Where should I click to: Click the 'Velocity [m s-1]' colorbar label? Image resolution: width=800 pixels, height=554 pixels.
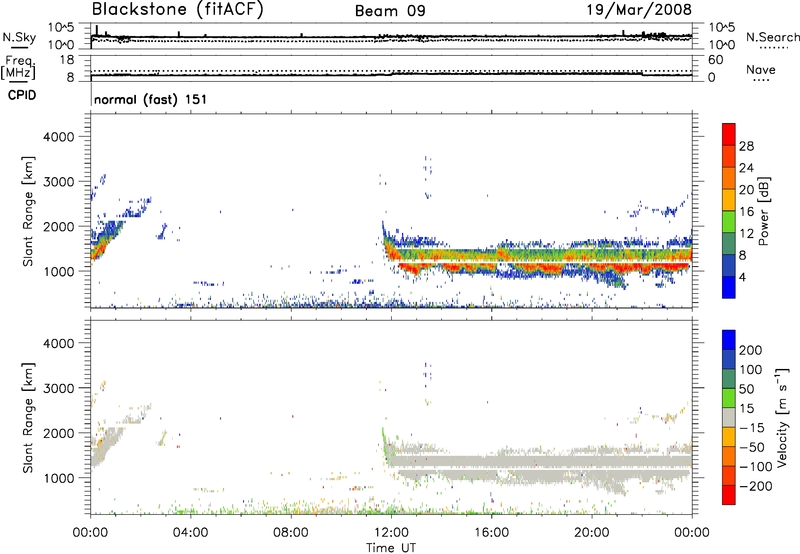[x=782, y=417]
